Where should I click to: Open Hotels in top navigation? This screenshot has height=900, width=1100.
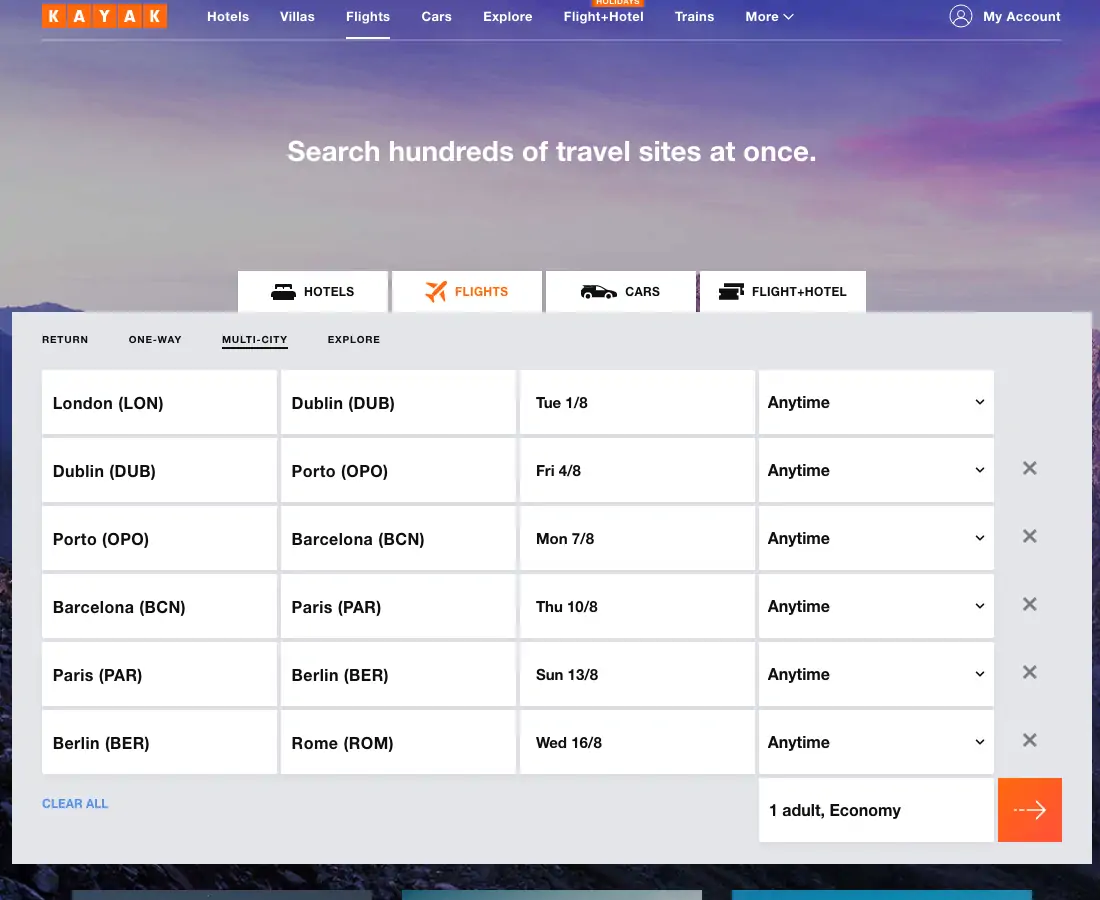pyautogui.click(x=228, y=17)
